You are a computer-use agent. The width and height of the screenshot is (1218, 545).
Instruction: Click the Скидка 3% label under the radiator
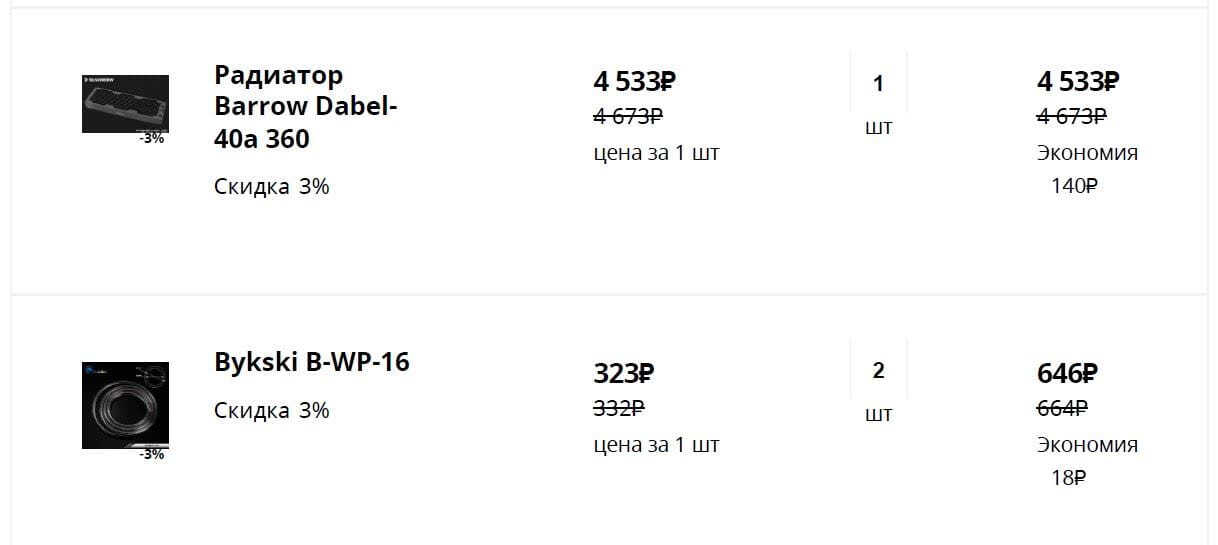(x=271, y=187)
